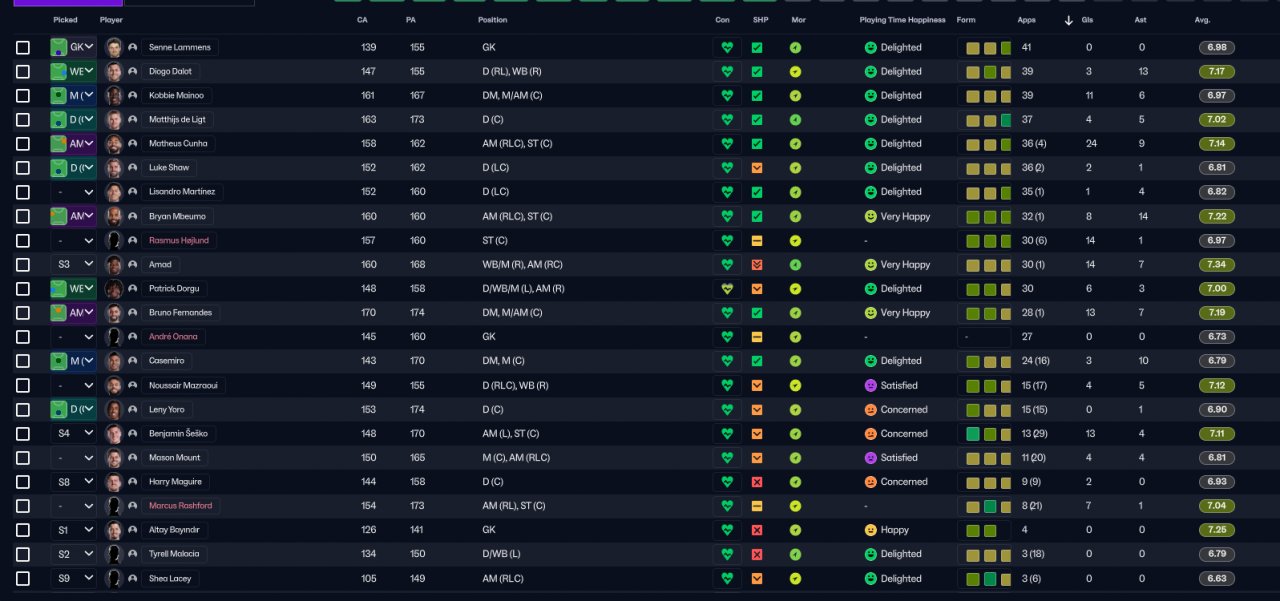1280x601 pixels.
Task: Click the 7.34 average rating badge for Amad
Action: coord(1217,265)
